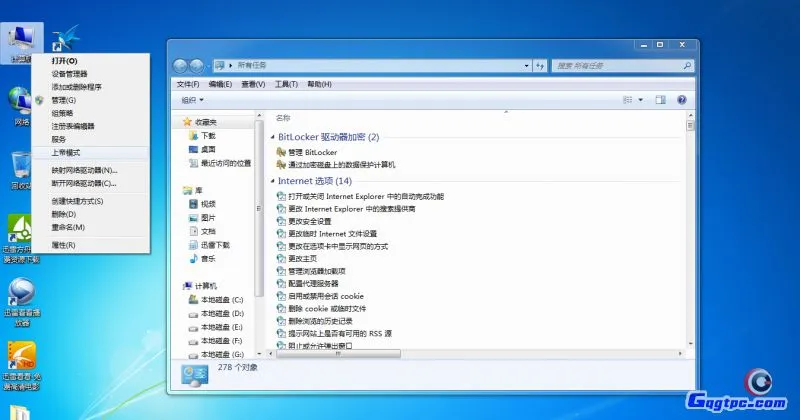Choose 断开网络驱动器(C)... from context menu
Viewport: 800px width, 420px height.
(91, 183)
